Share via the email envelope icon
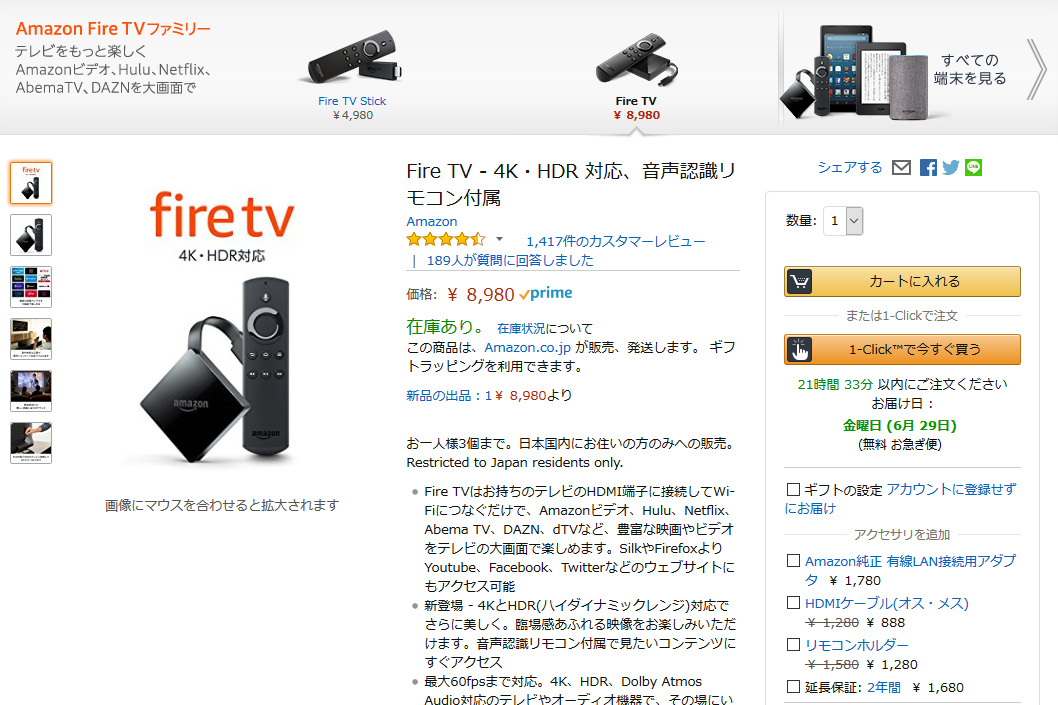1058x705 pixels. 901,167
